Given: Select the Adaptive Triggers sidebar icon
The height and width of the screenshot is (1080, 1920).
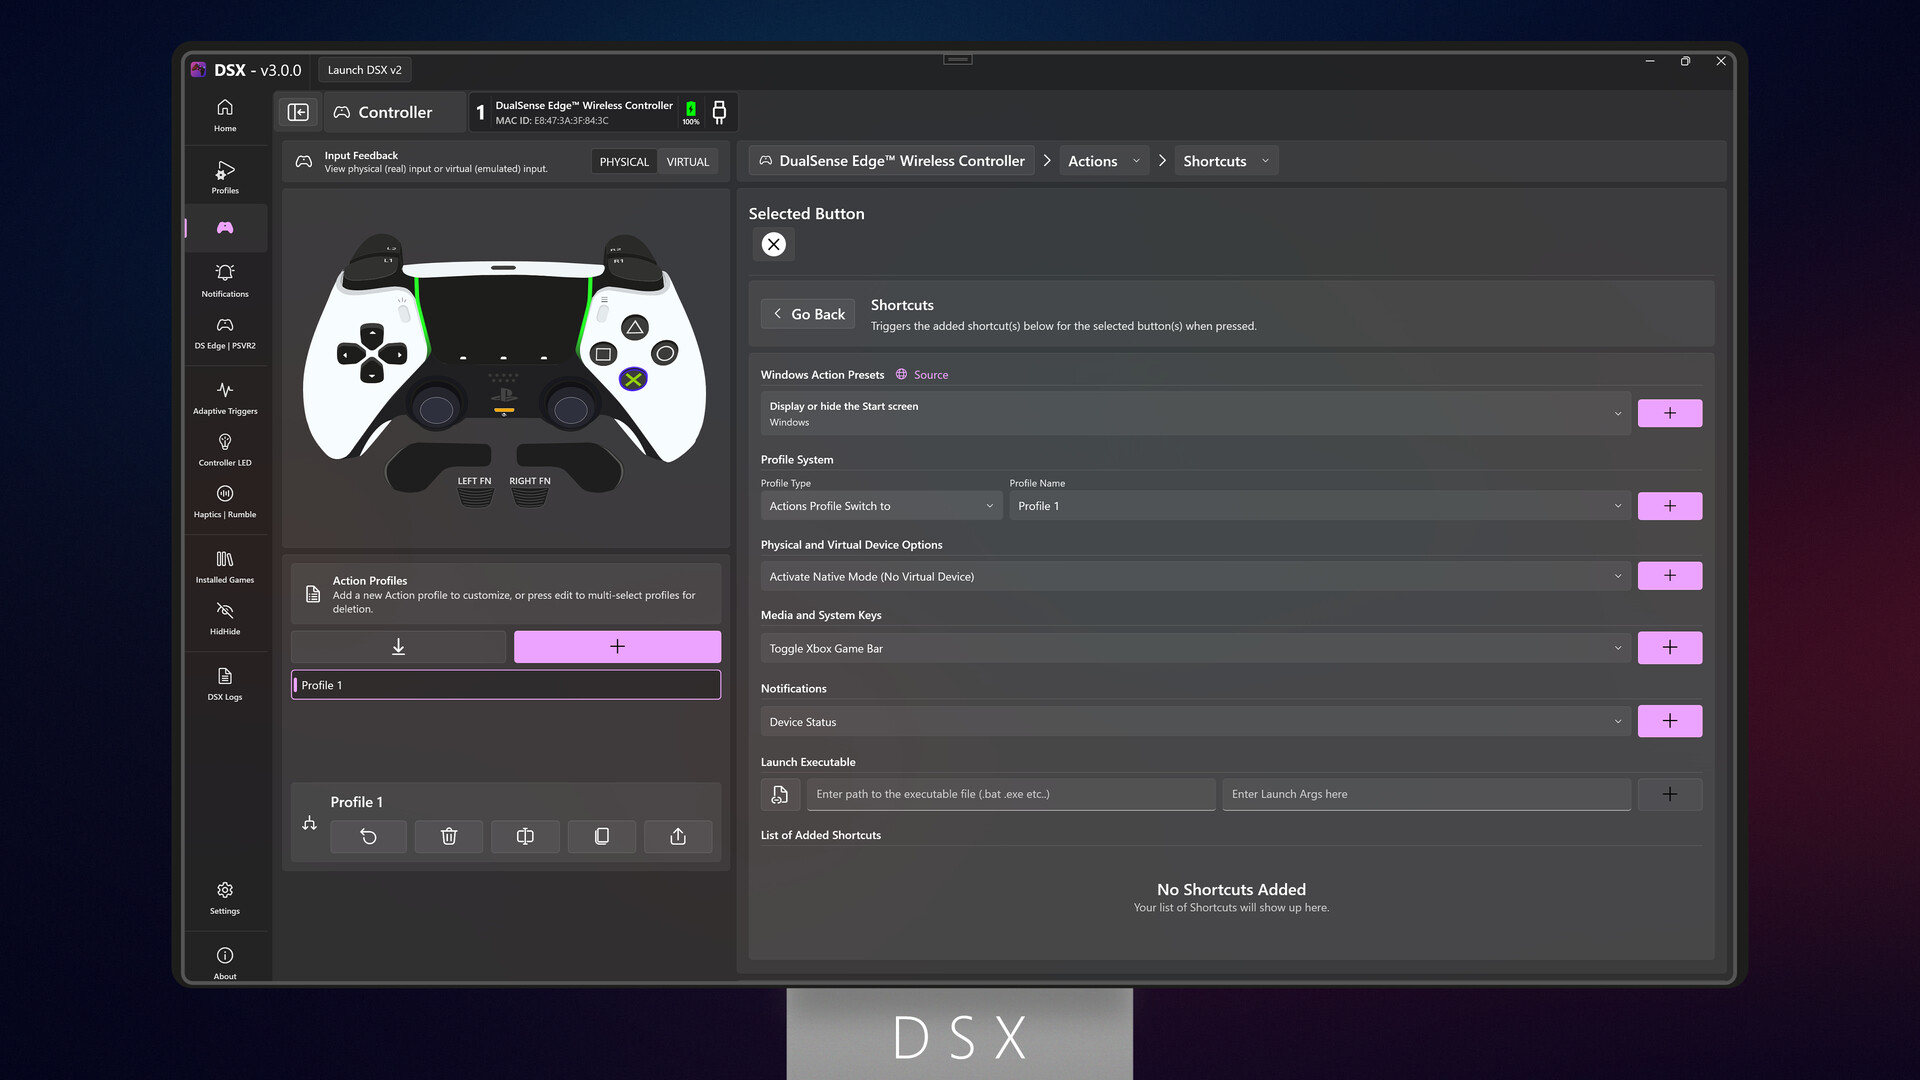Looking at the screenshot, I should point(224,397).
